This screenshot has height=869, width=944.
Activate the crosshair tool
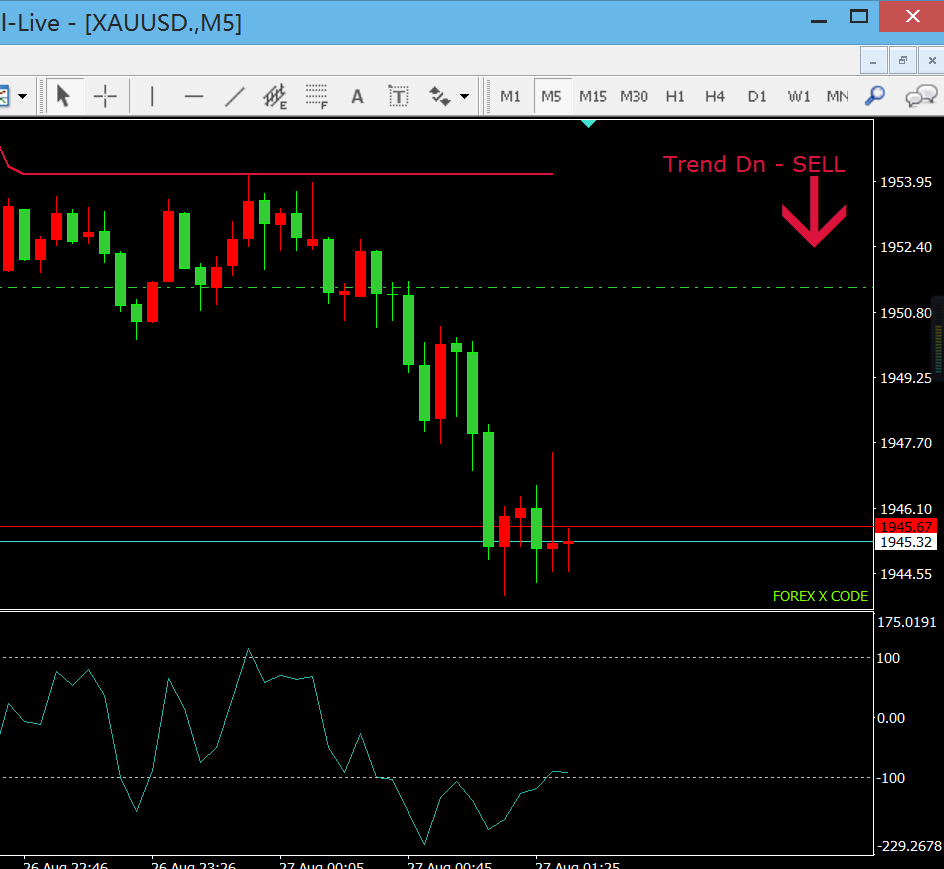tap(105, 96)
